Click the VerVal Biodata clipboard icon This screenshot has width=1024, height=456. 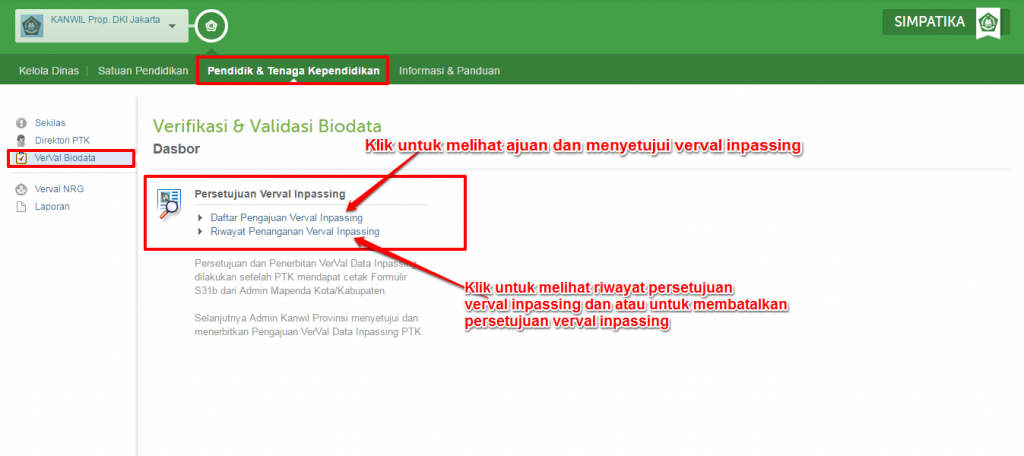22,157
